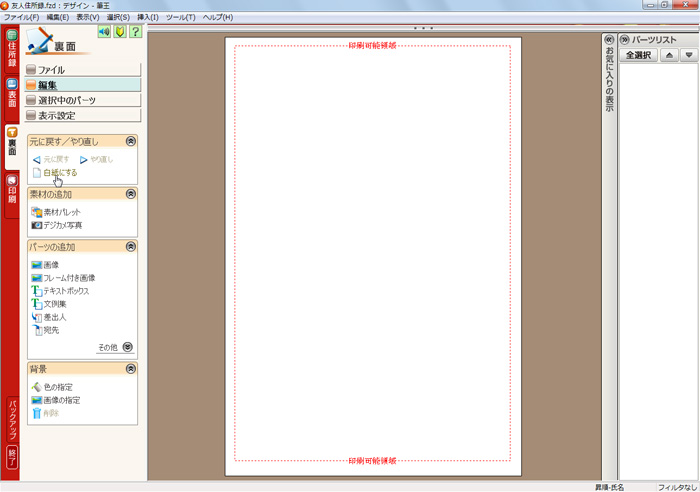Screen dimensions: 700x492
Task: Choose 色の指定 background color option
Action: pyautogui.click(x=58, y=387)
